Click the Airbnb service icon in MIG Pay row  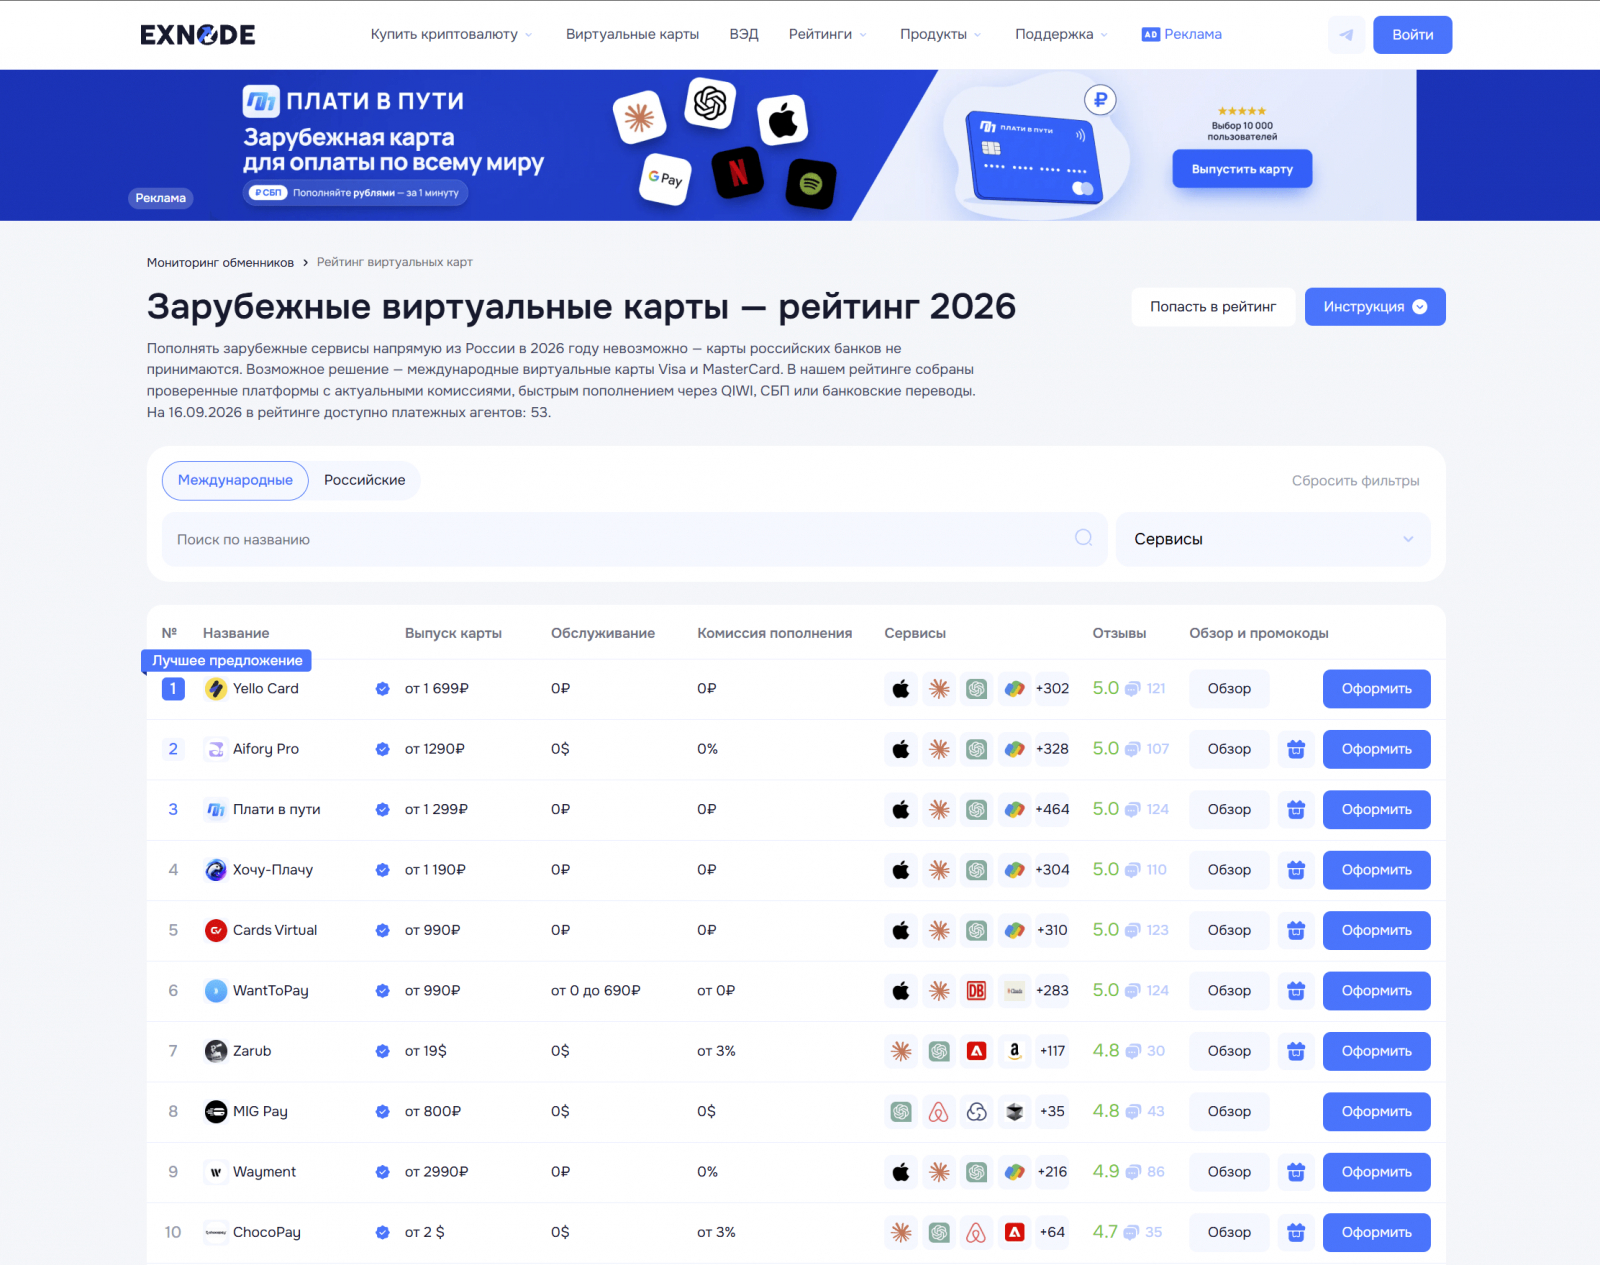tap(939, 1112)
